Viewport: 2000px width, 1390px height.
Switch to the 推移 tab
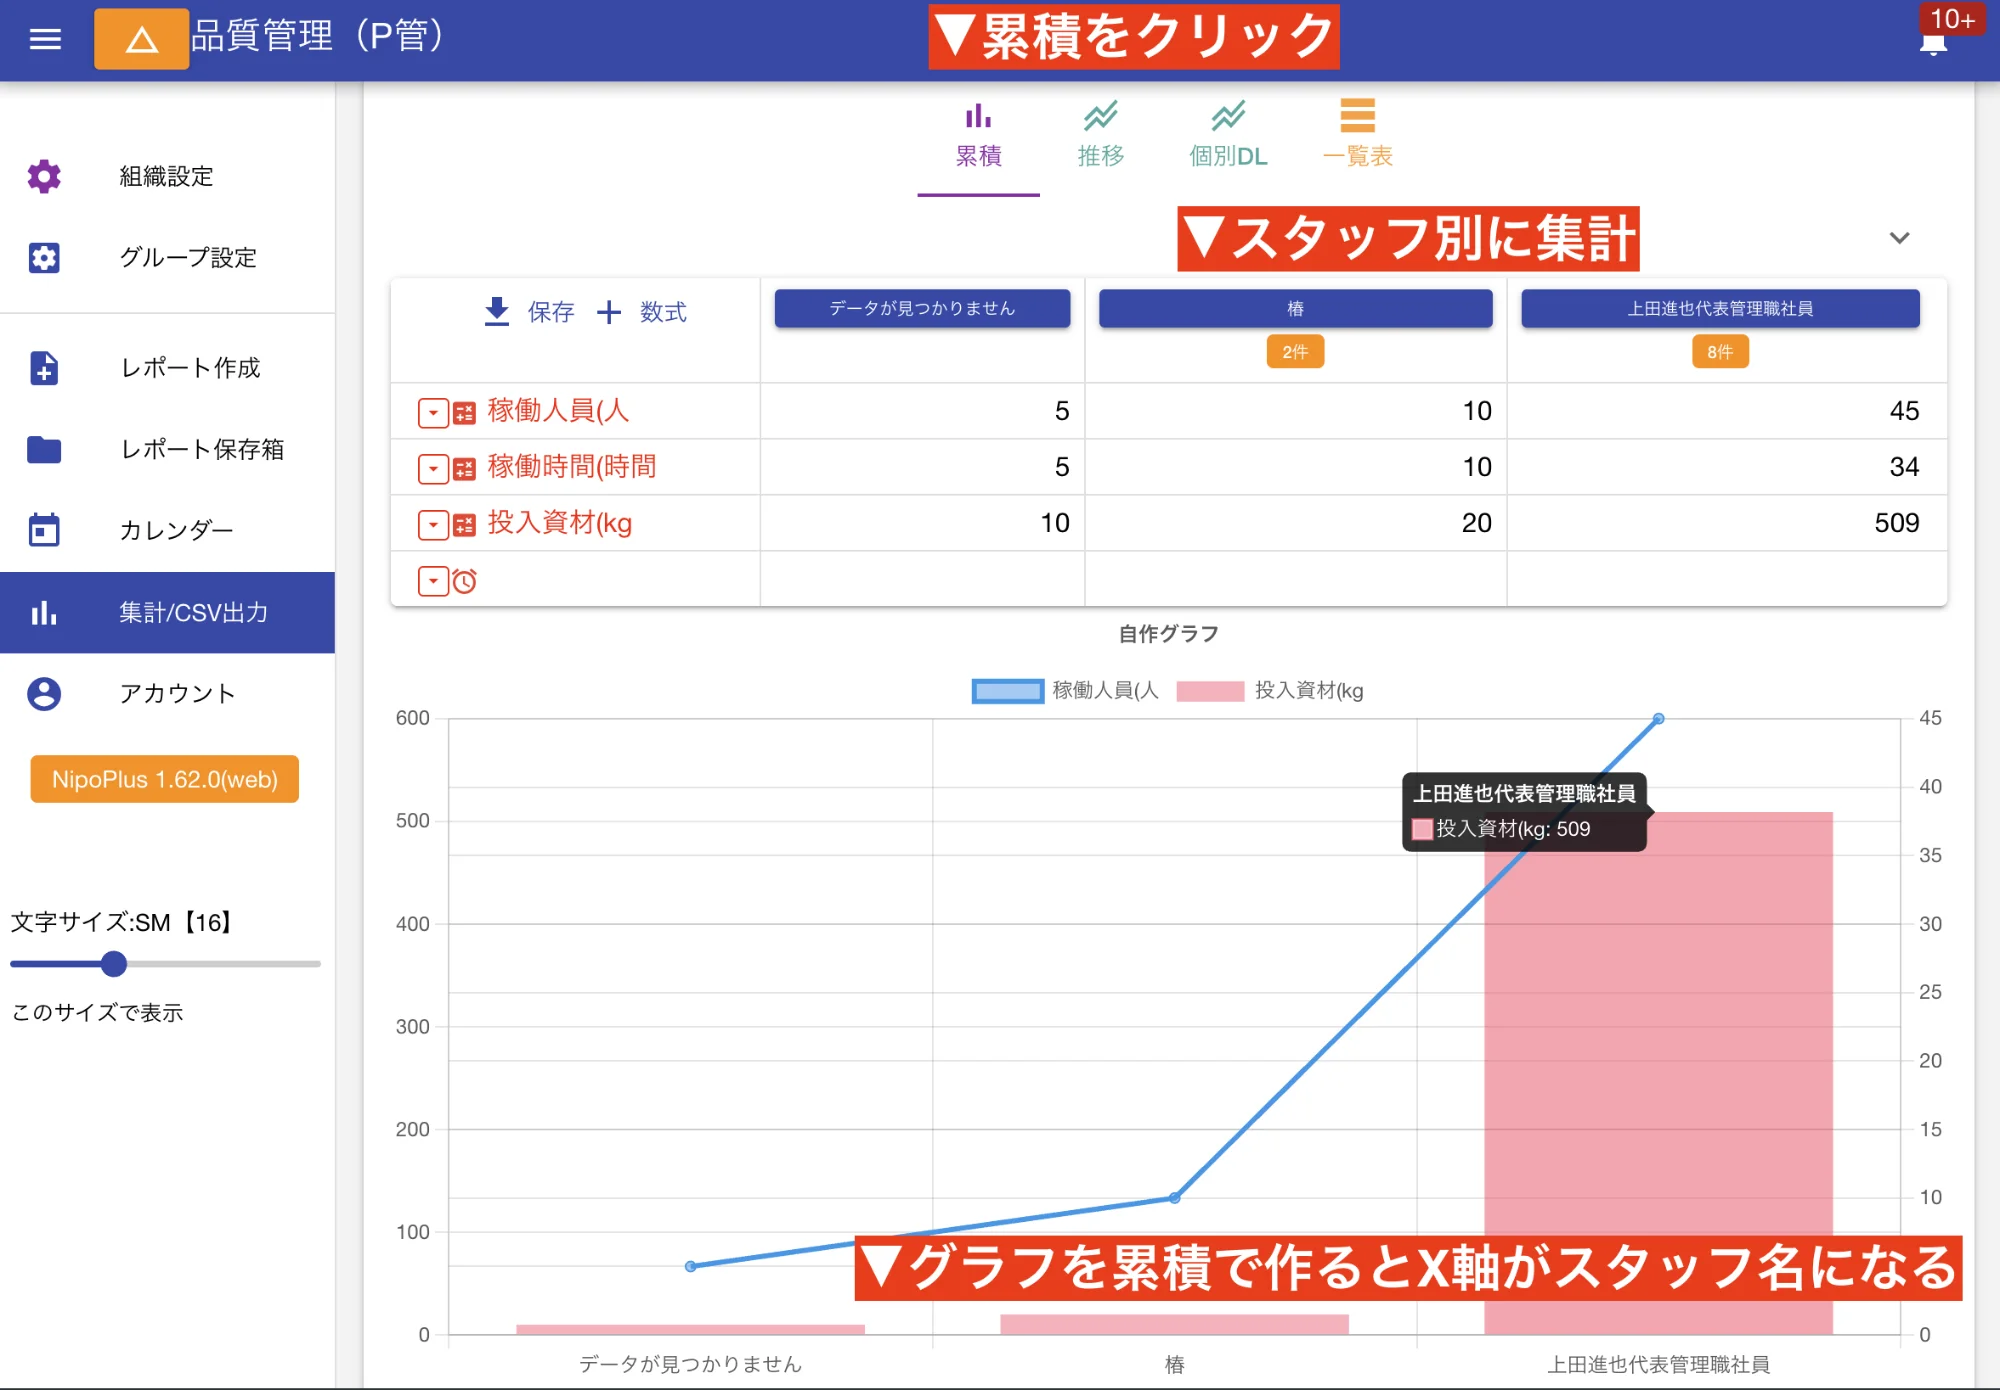pyautogui.click(x=1101, y=135)
